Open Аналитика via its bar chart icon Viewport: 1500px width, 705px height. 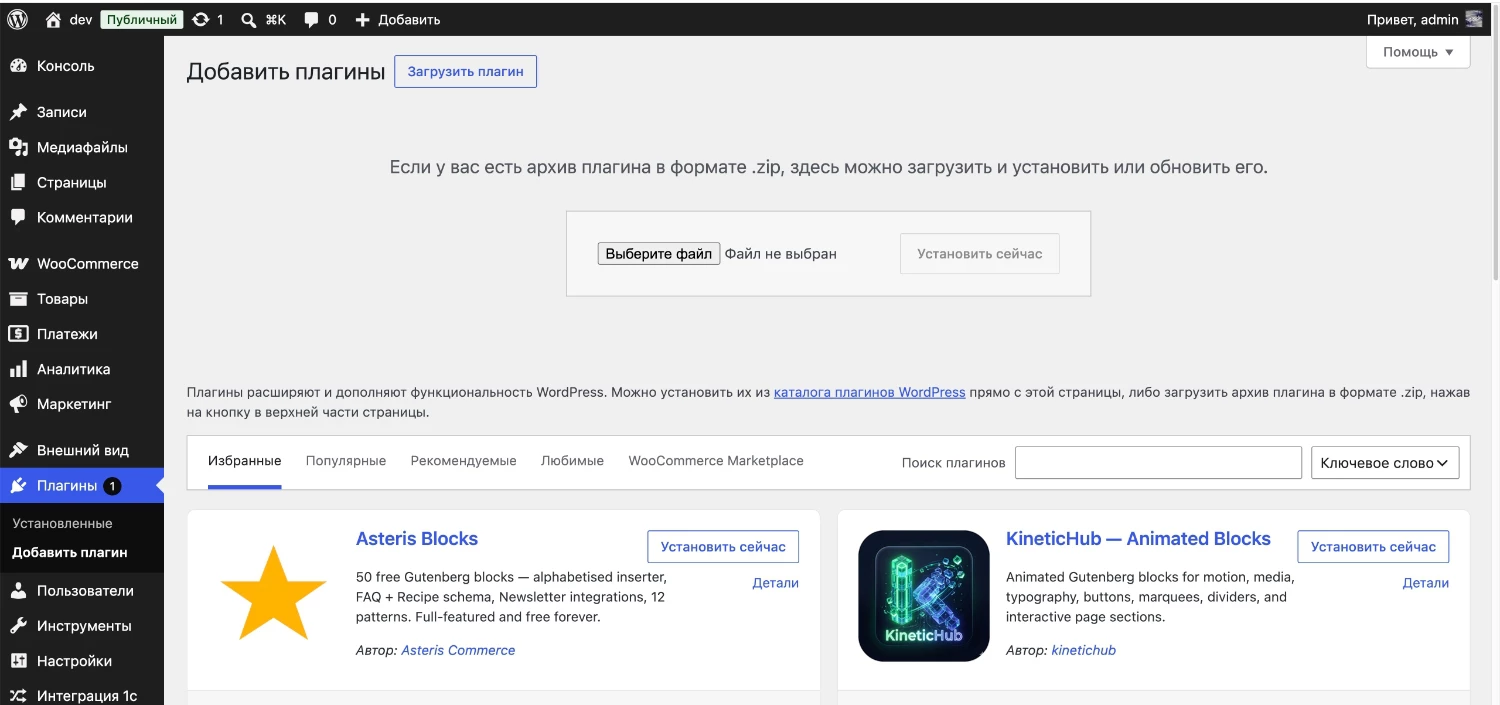click(x=18, y=369)
